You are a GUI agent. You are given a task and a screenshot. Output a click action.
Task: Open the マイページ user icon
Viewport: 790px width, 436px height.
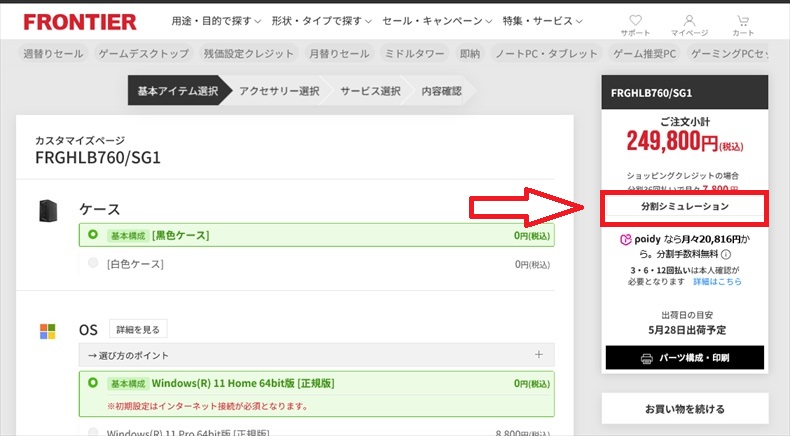[689, 20]
